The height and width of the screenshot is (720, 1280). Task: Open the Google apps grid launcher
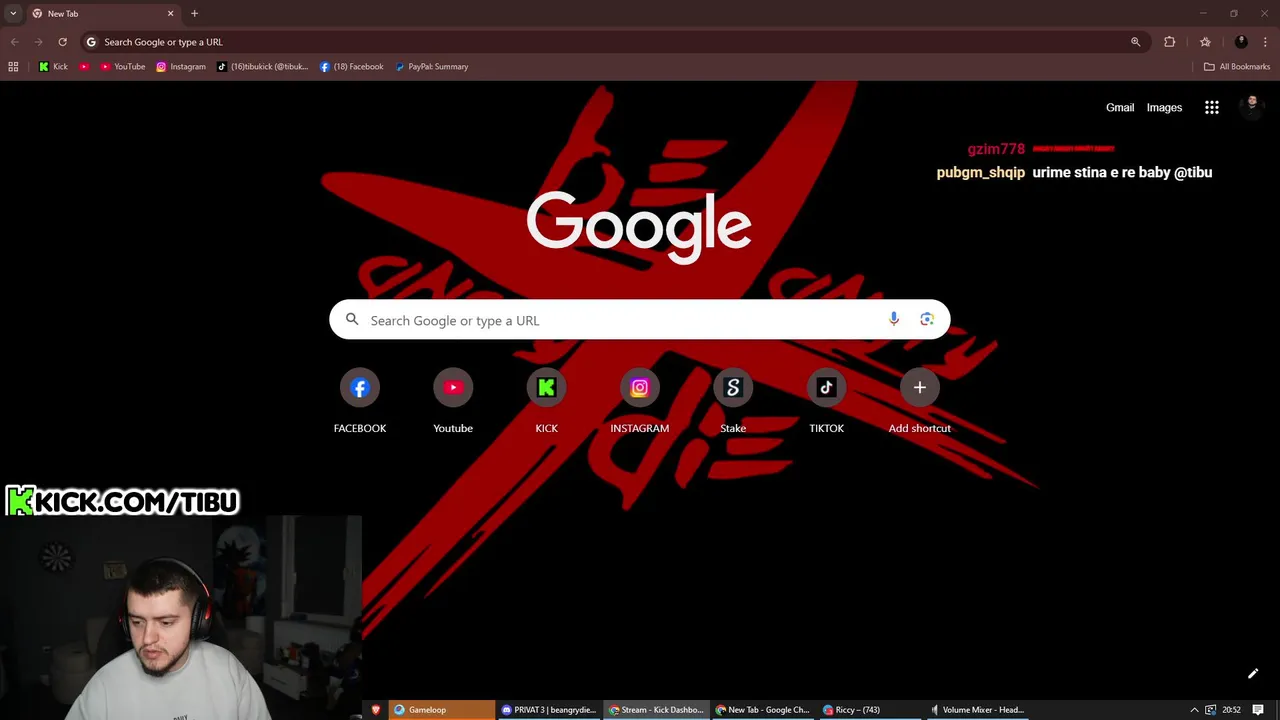click(x=1212, y=107)
